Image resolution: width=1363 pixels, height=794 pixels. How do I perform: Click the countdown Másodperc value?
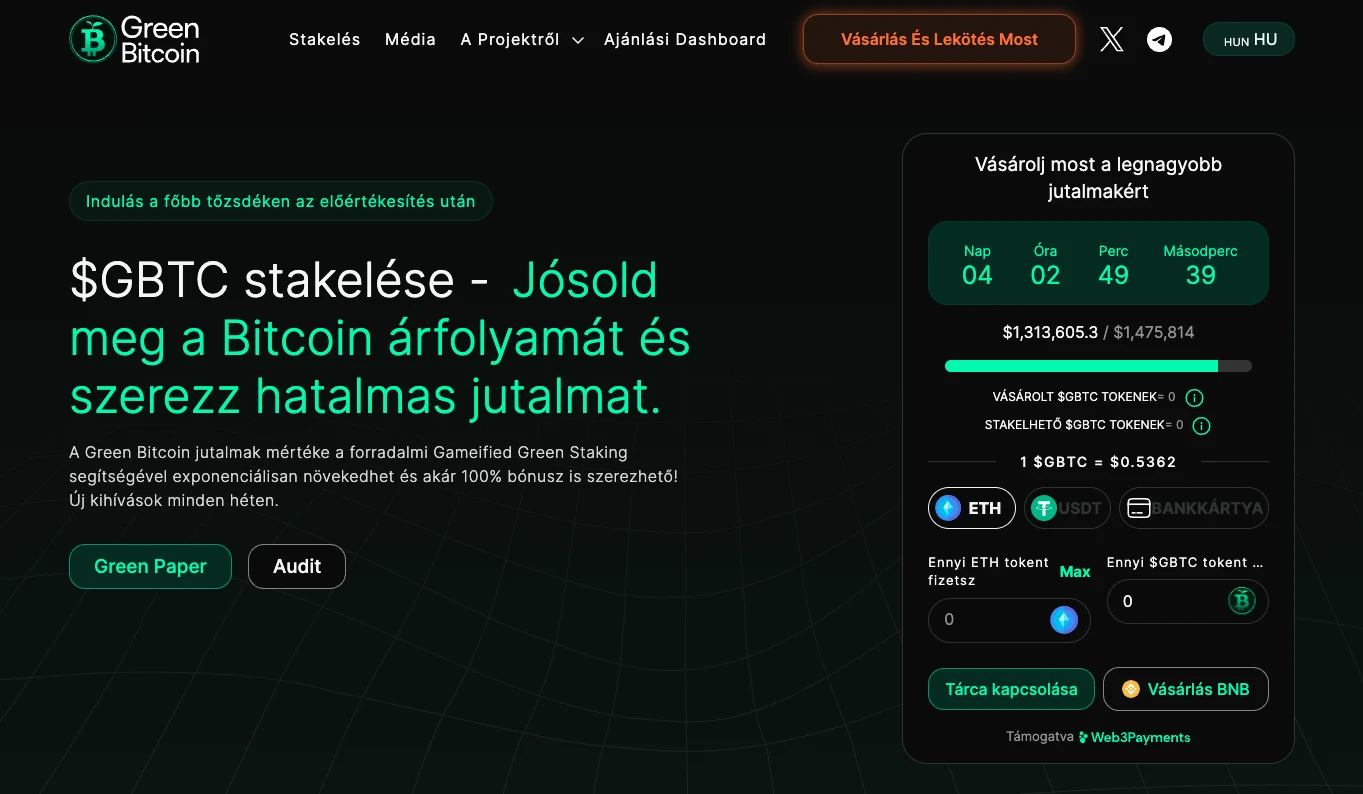1200,275
